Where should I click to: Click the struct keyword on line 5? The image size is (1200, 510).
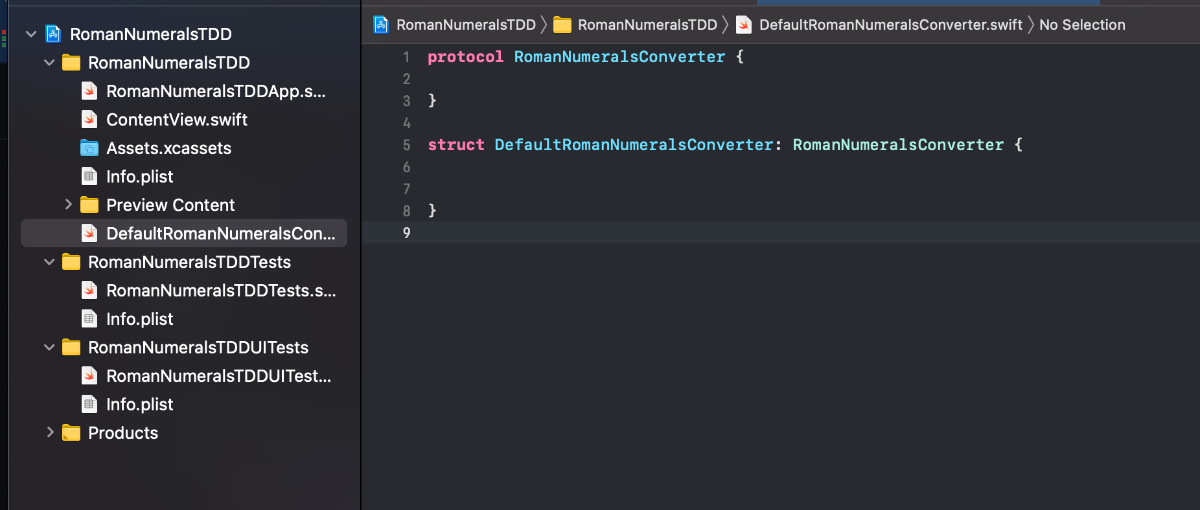click(456, 145)
